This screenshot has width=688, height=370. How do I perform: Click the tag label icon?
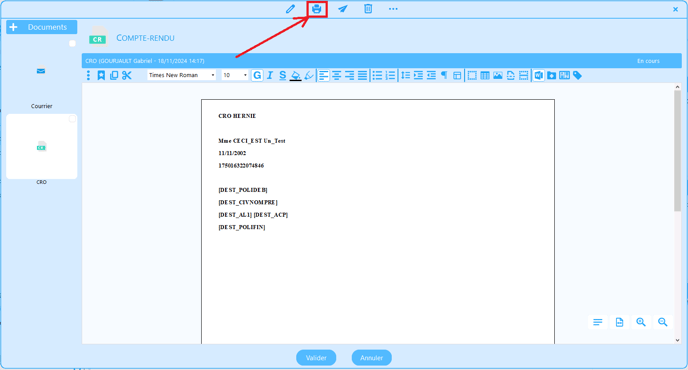577,75
